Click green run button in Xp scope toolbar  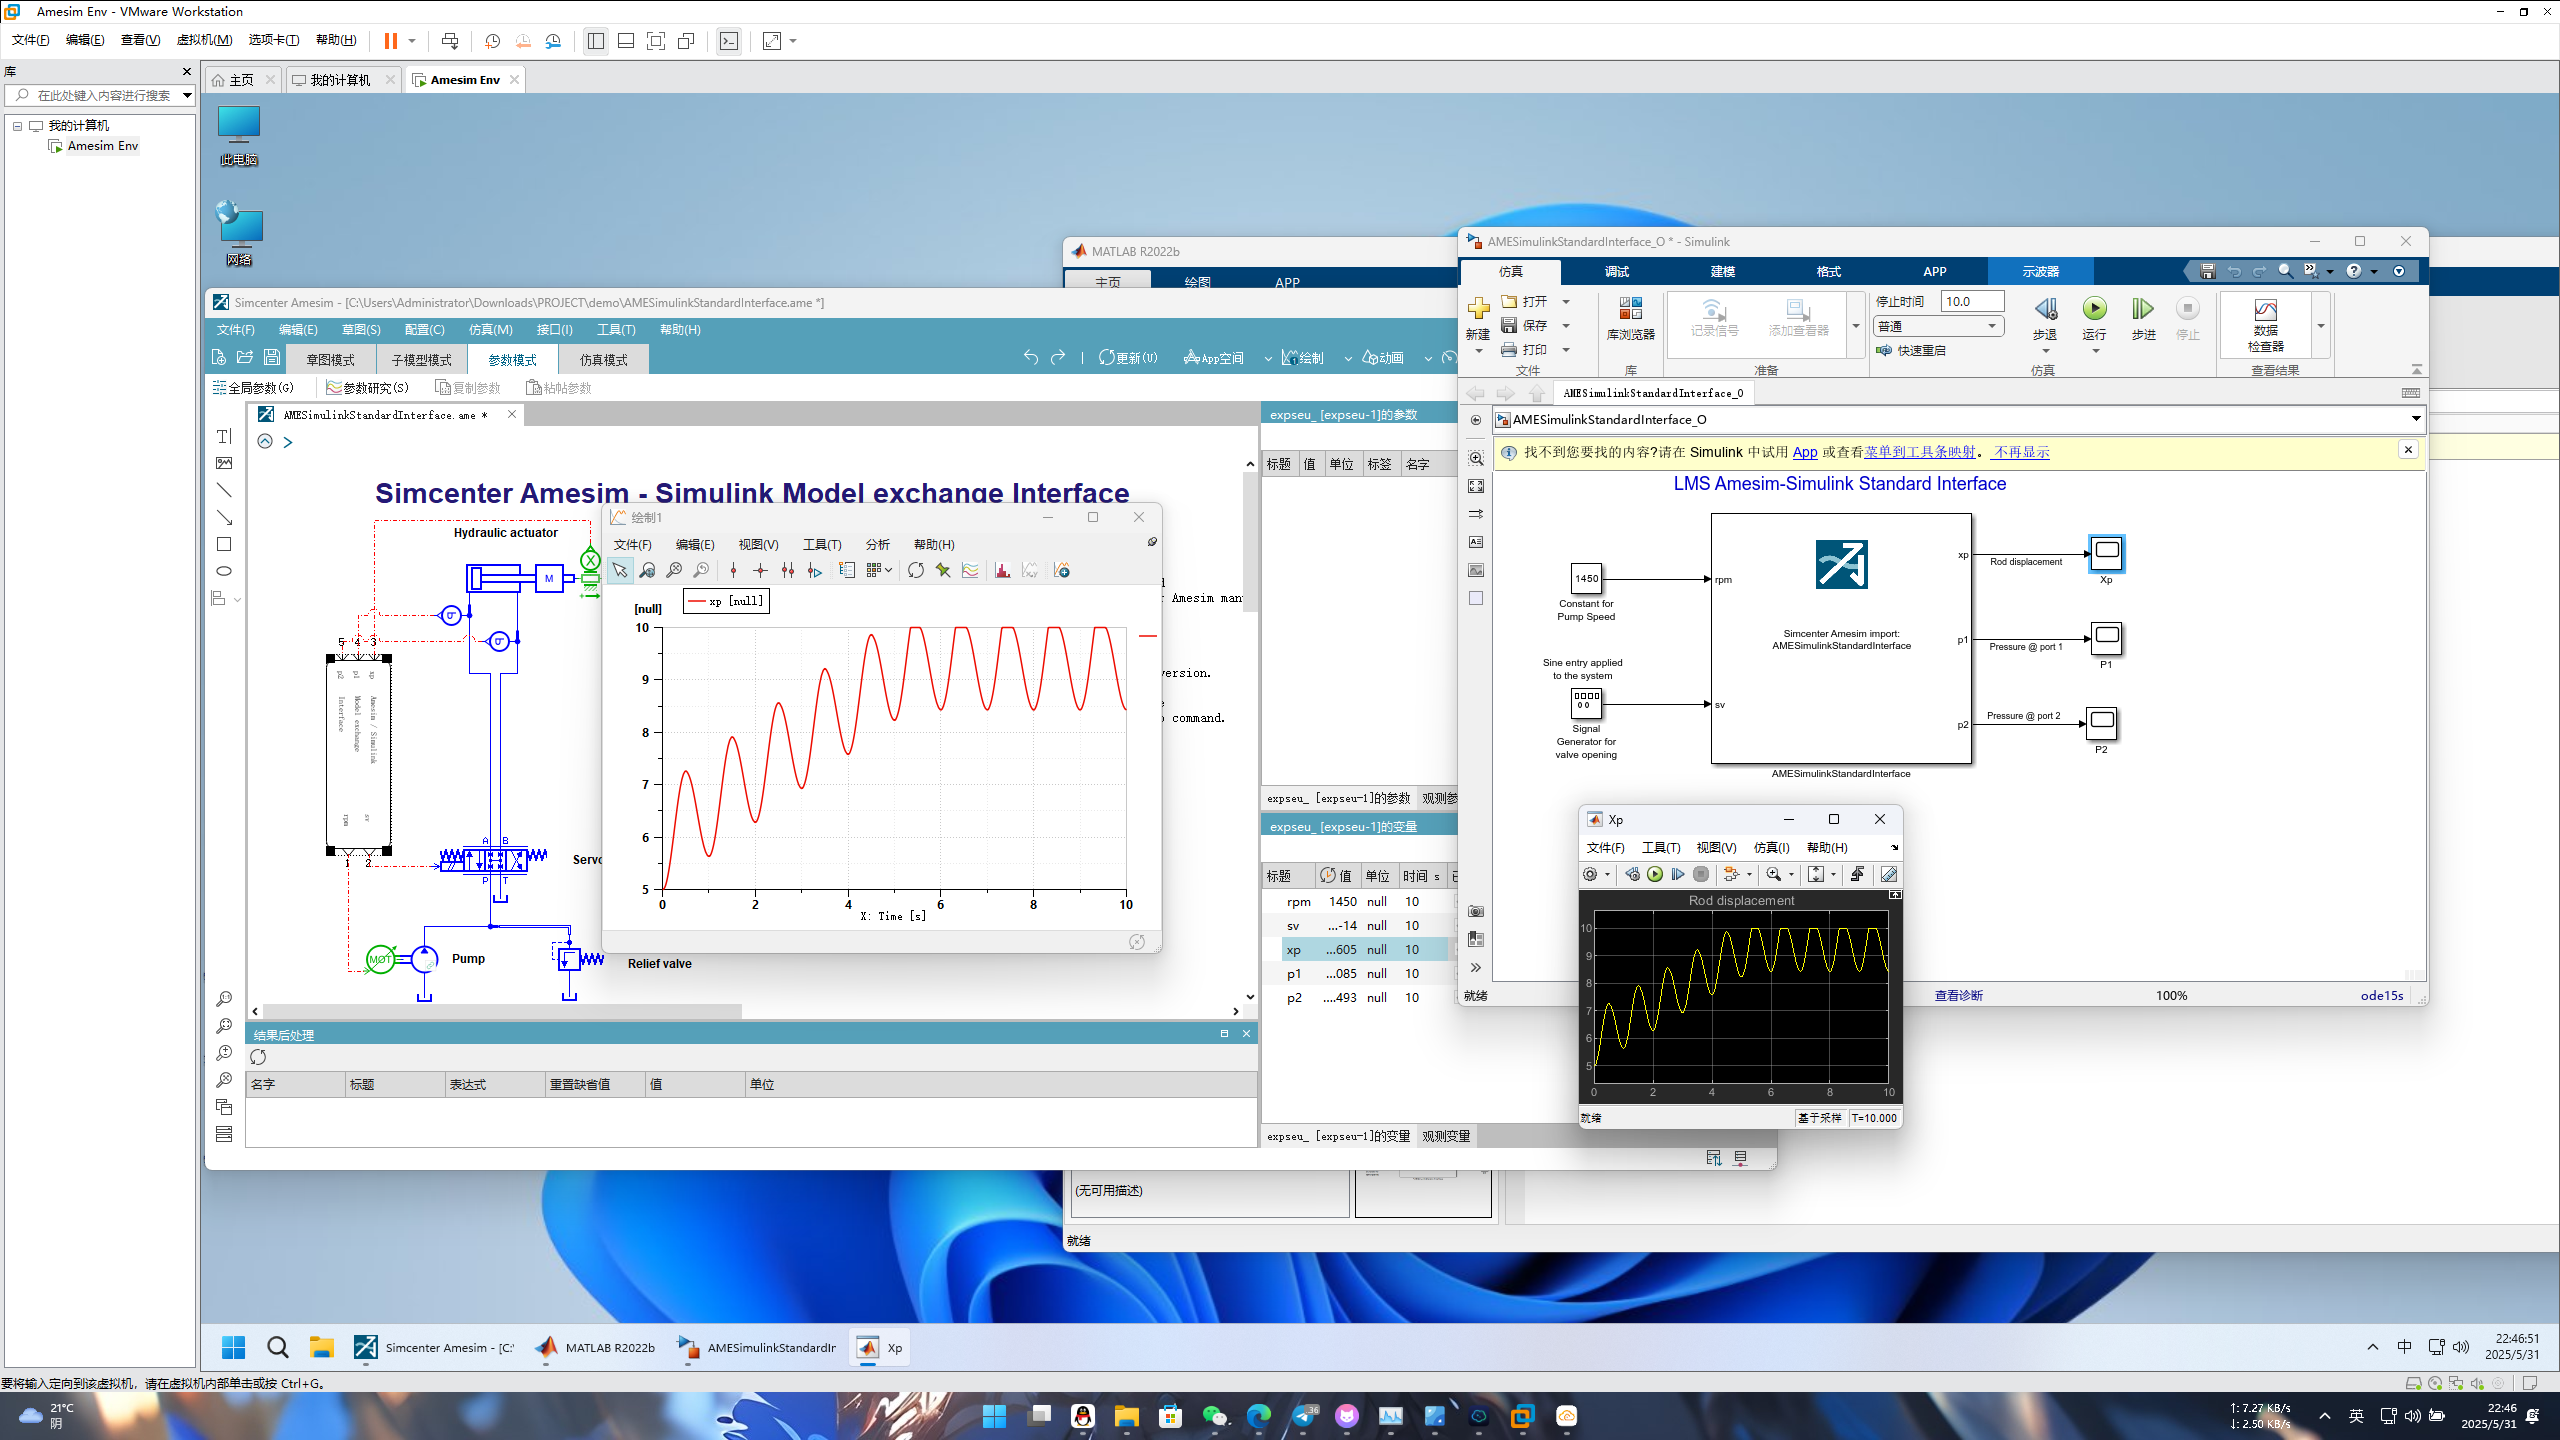(1655, 874)
